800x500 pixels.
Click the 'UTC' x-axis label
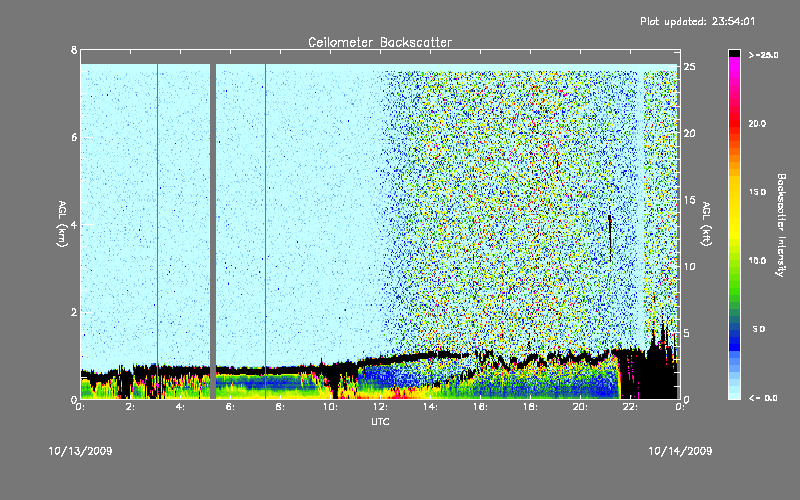pyautogui.click(x=380, y=421)
